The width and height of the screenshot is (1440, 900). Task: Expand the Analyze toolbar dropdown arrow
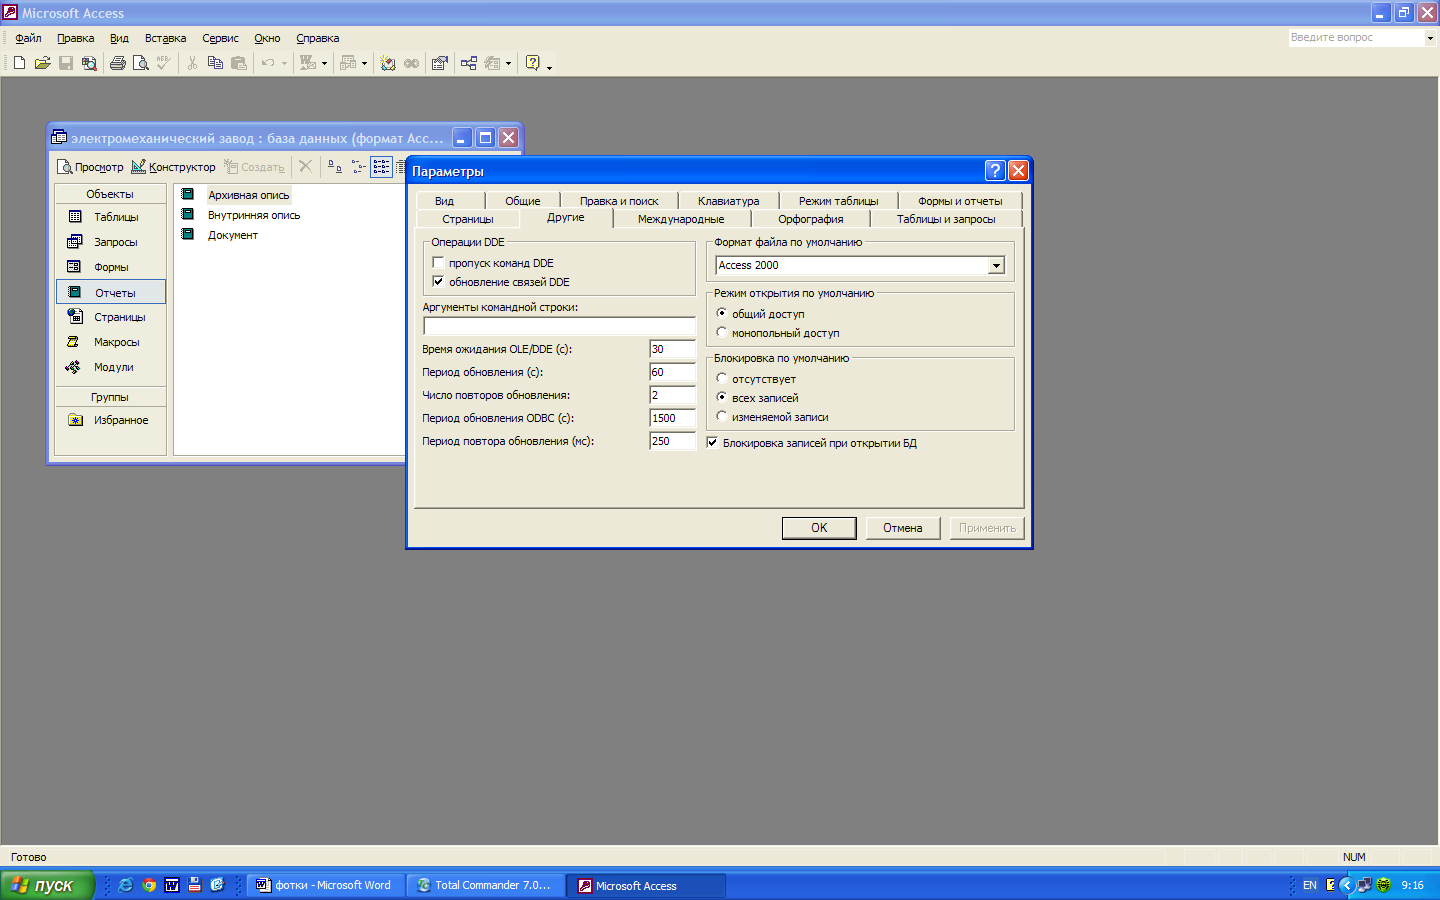pos(364,63)
